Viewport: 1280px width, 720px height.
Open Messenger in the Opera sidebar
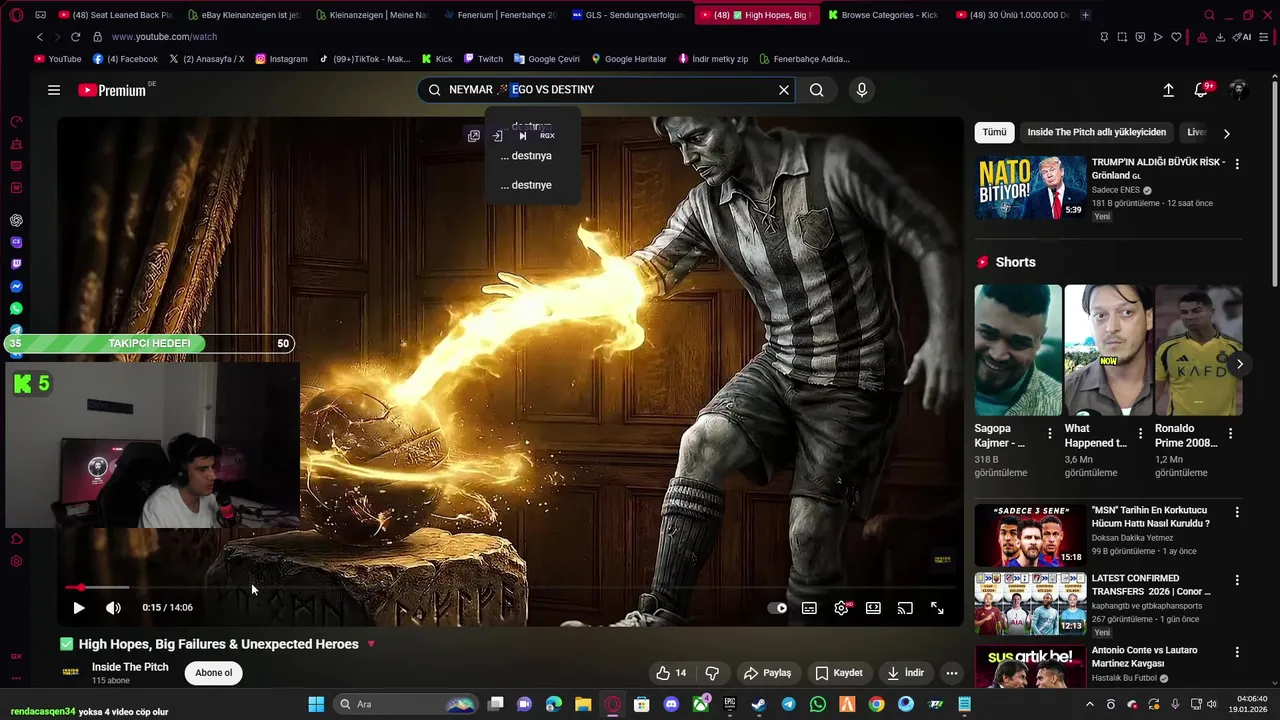point(16,287)
